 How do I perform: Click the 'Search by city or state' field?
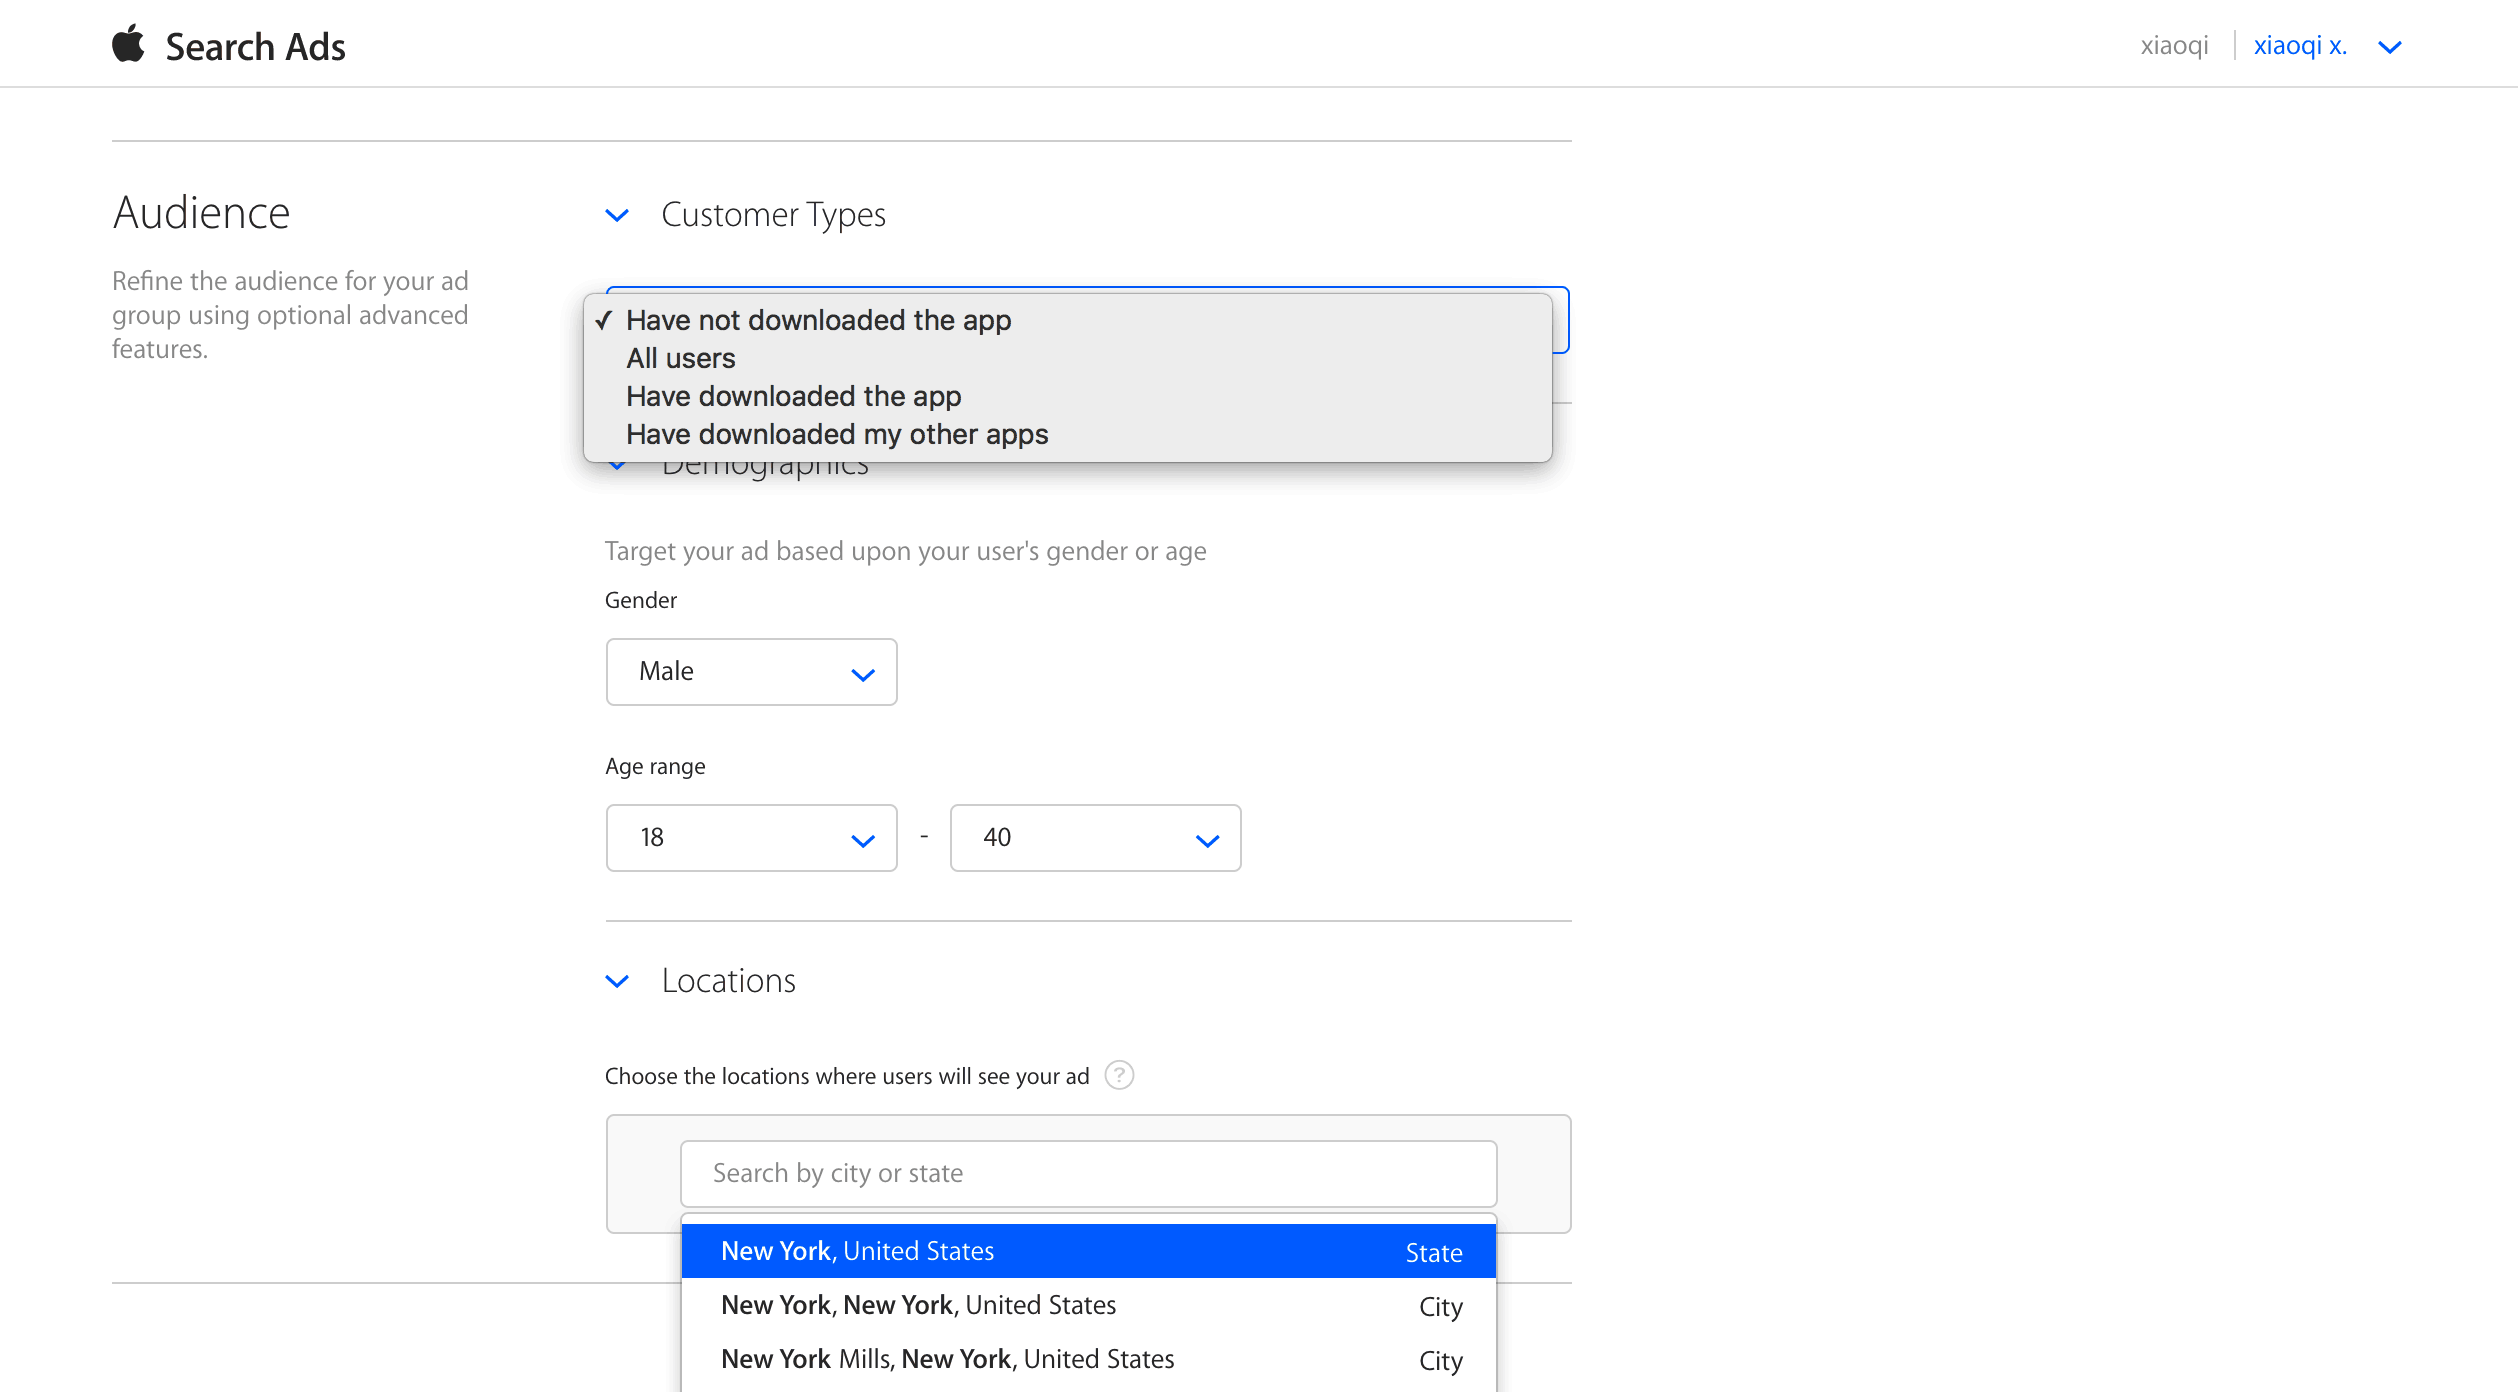(1088, 1173)
